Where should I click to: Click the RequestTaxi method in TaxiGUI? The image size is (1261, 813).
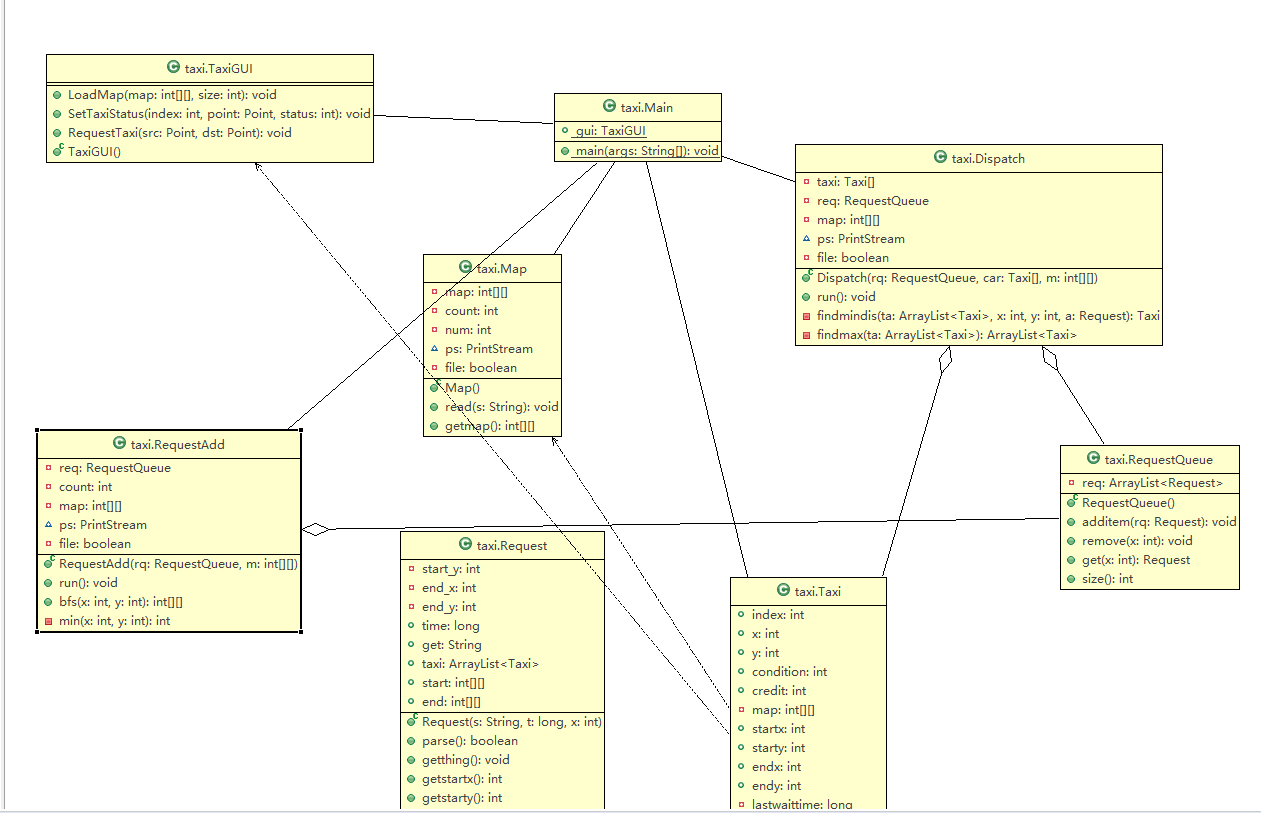(x=180, y=133)
